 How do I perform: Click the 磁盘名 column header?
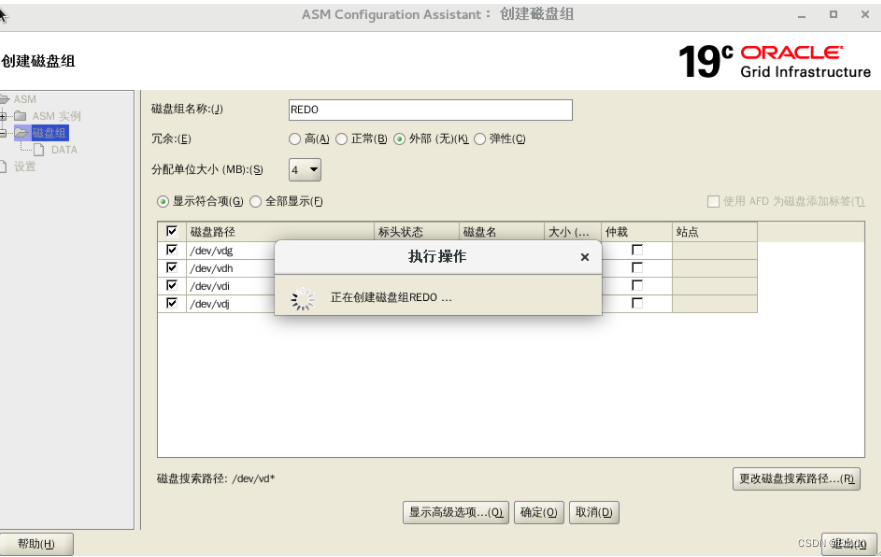coord(502,232)
